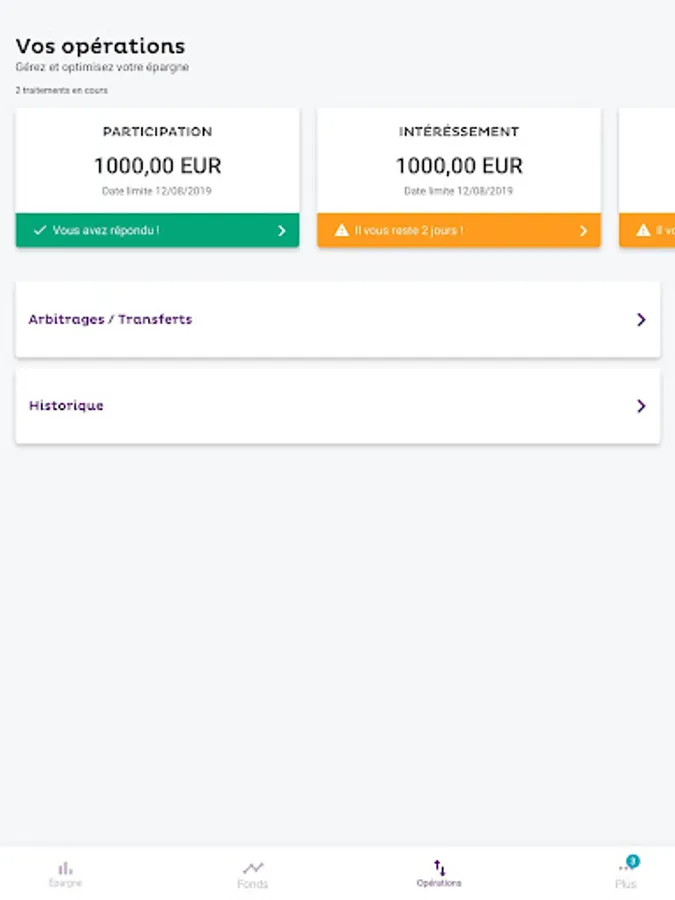Tap the Épargne bar chart icon
675x900 pixels.
(x=65, y=867)
